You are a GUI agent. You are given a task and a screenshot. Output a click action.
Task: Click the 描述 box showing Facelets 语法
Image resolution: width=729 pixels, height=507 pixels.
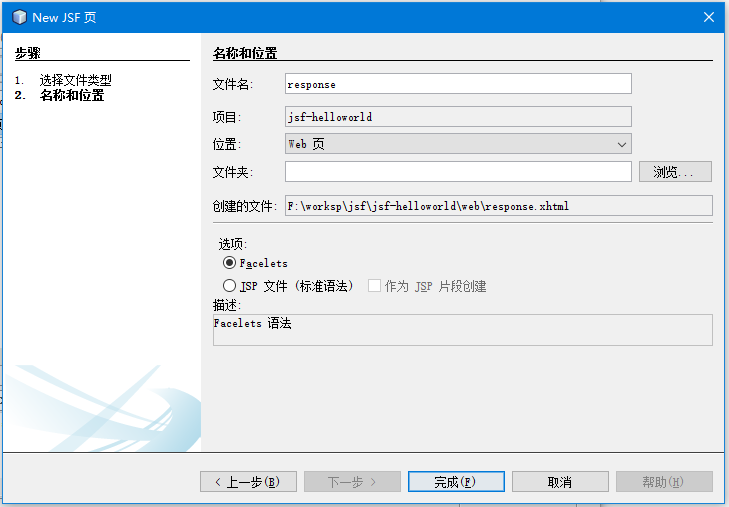tap(462, 330)
